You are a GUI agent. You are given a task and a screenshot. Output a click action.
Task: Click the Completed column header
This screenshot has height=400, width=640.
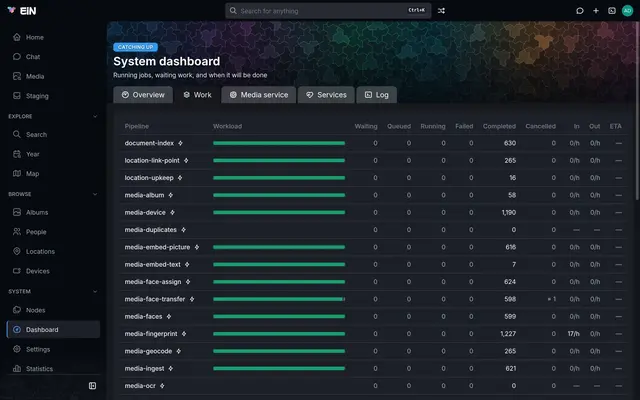[x=499, y=127]
